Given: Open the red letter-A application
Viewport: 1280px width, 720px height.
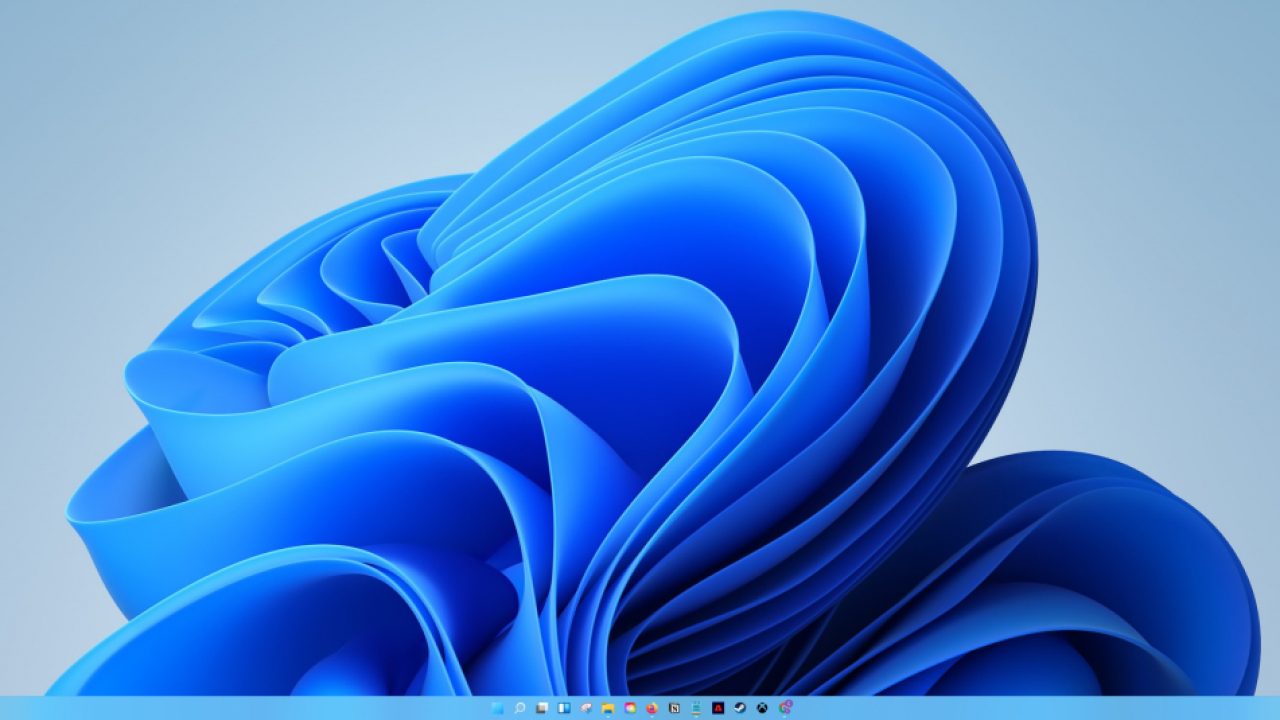Looking at the screenshot, I should pos(718,707).
